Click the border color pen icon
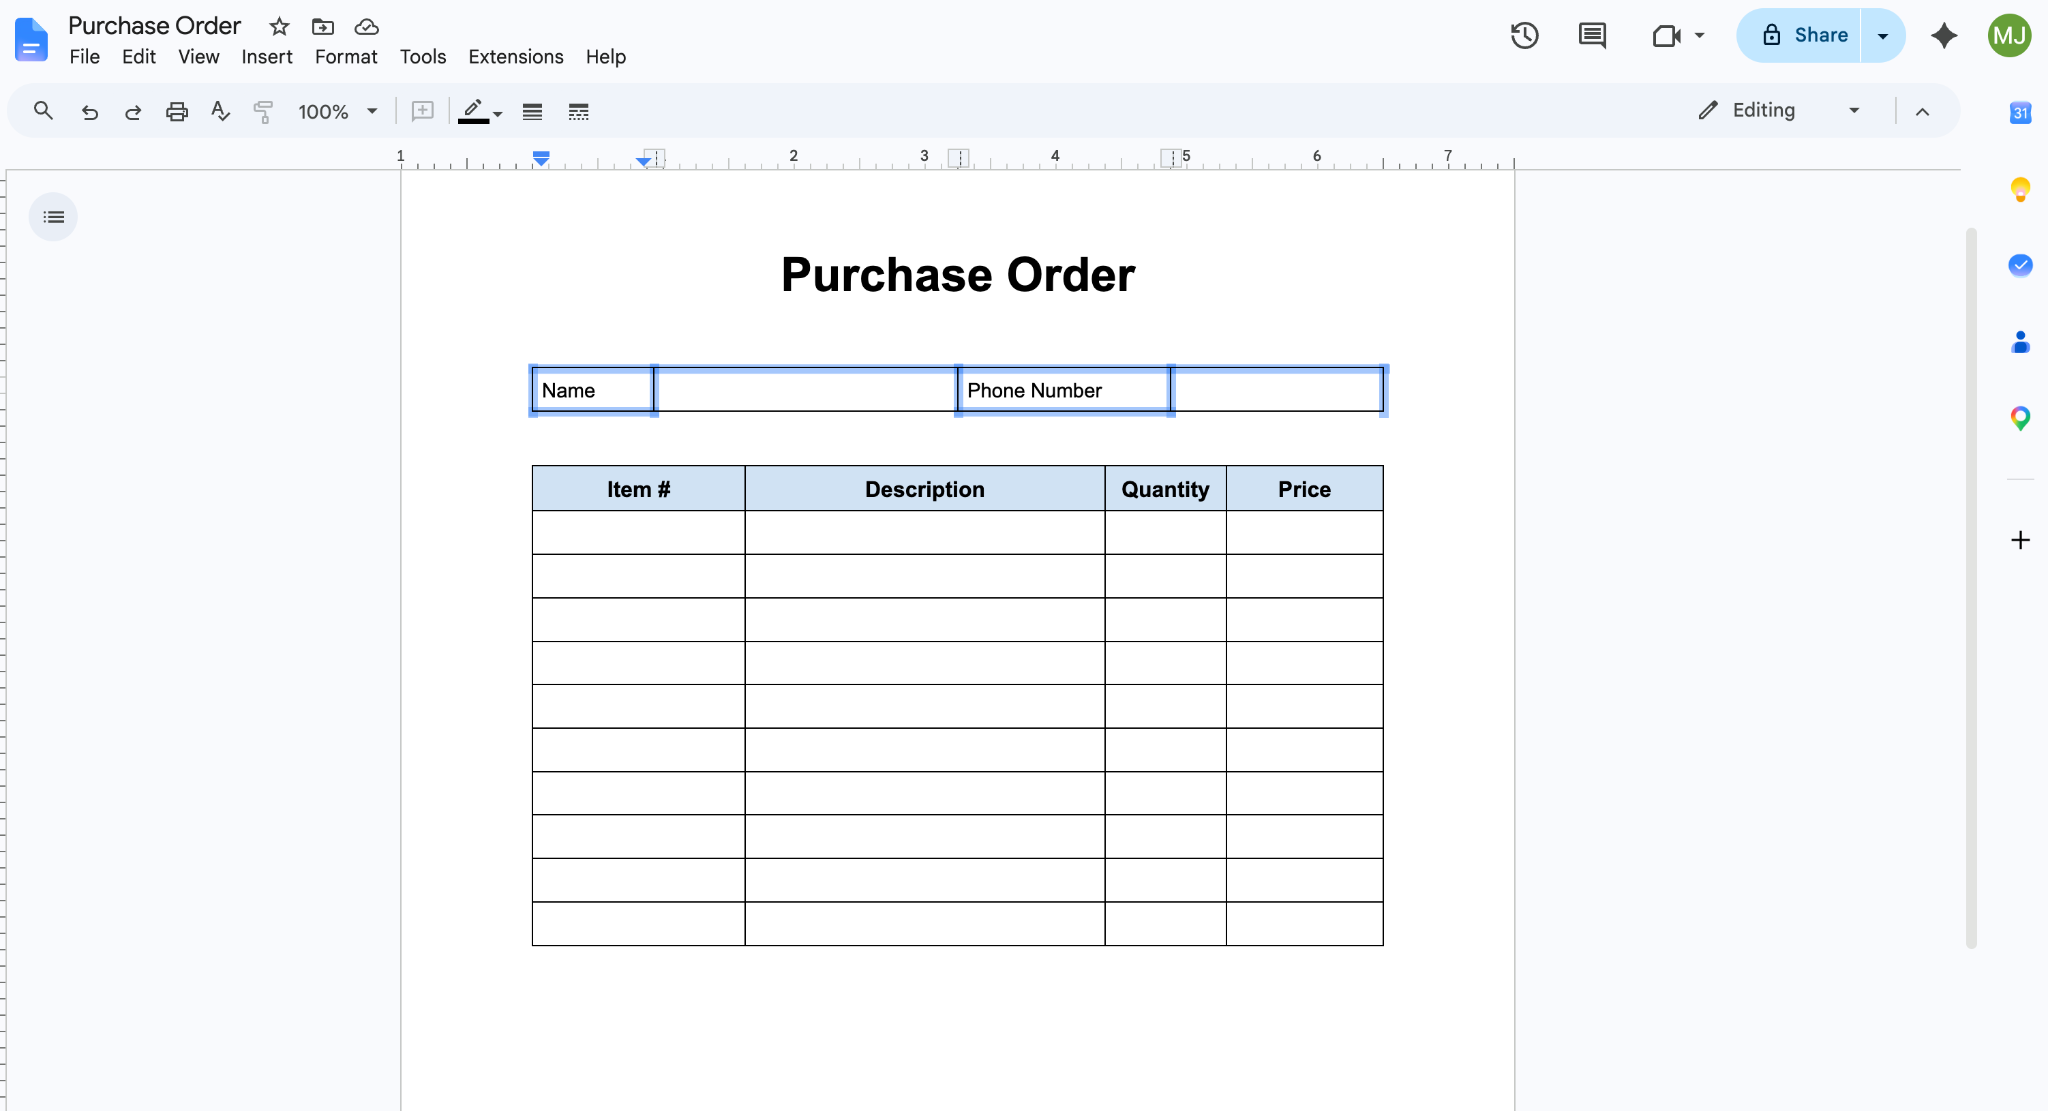The width and height of the screenshot is (2048, 1111). tap(473, 111)
